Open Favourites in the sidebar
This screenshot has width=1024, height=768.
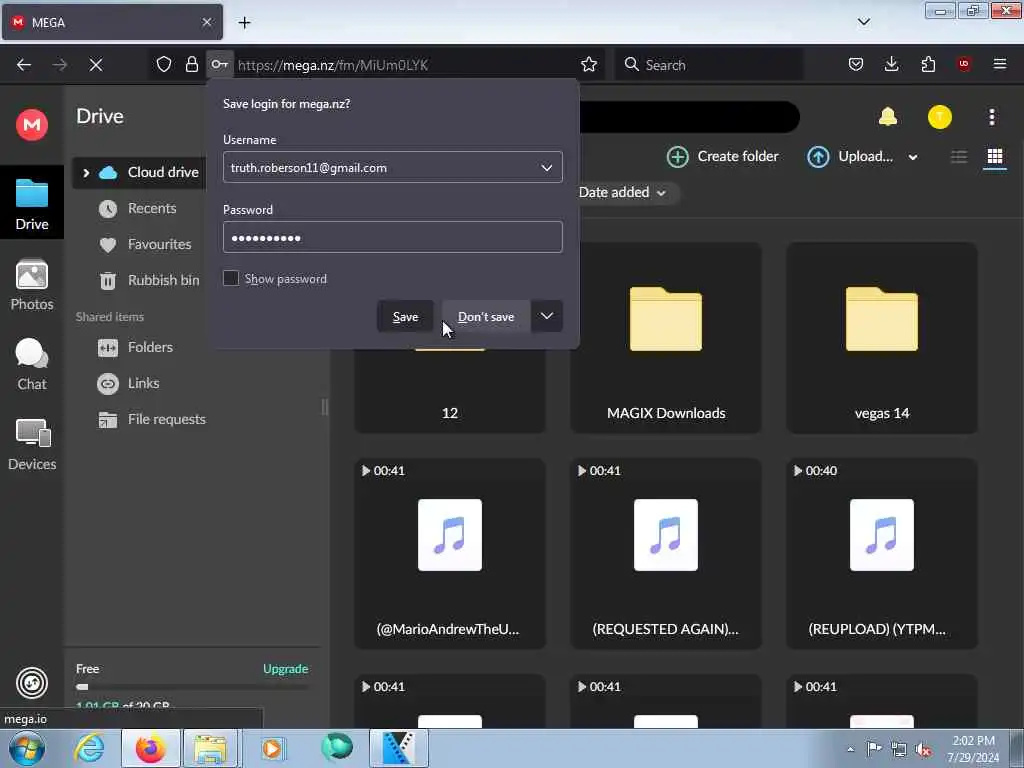click(x=159, y=244)
